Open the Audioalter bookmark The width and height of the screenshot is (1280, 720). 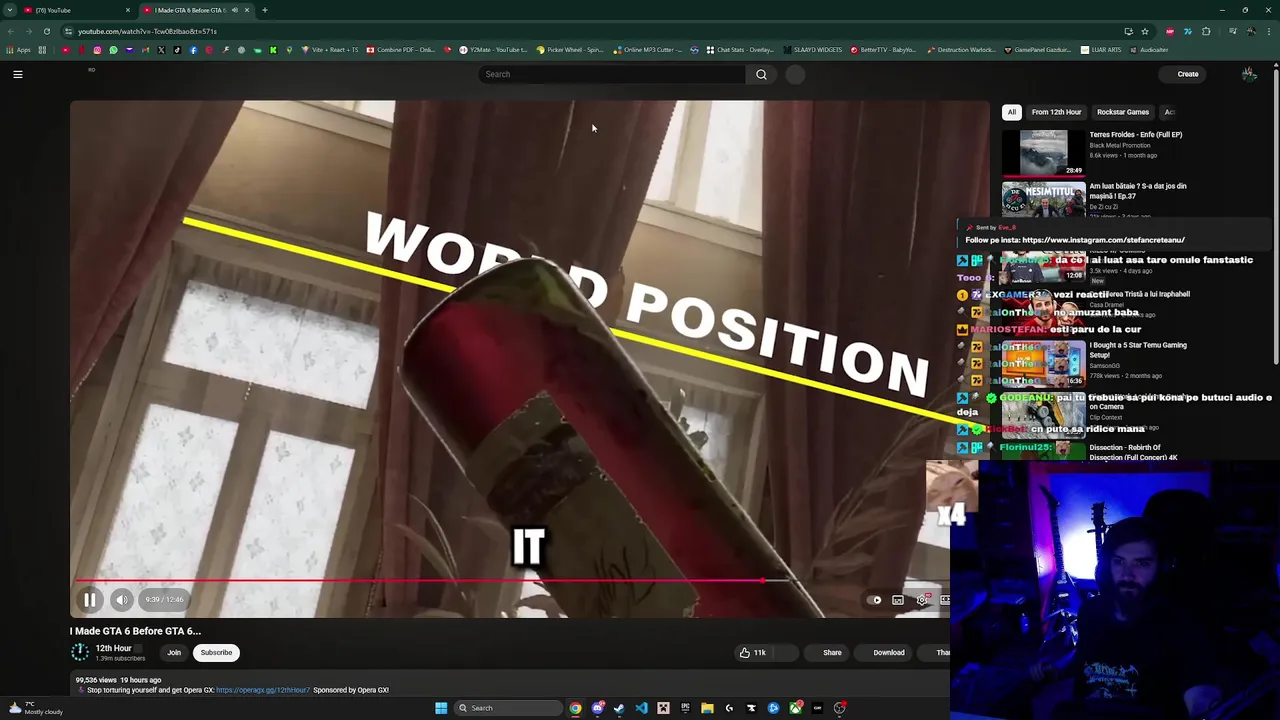[x=1149, y=50]
